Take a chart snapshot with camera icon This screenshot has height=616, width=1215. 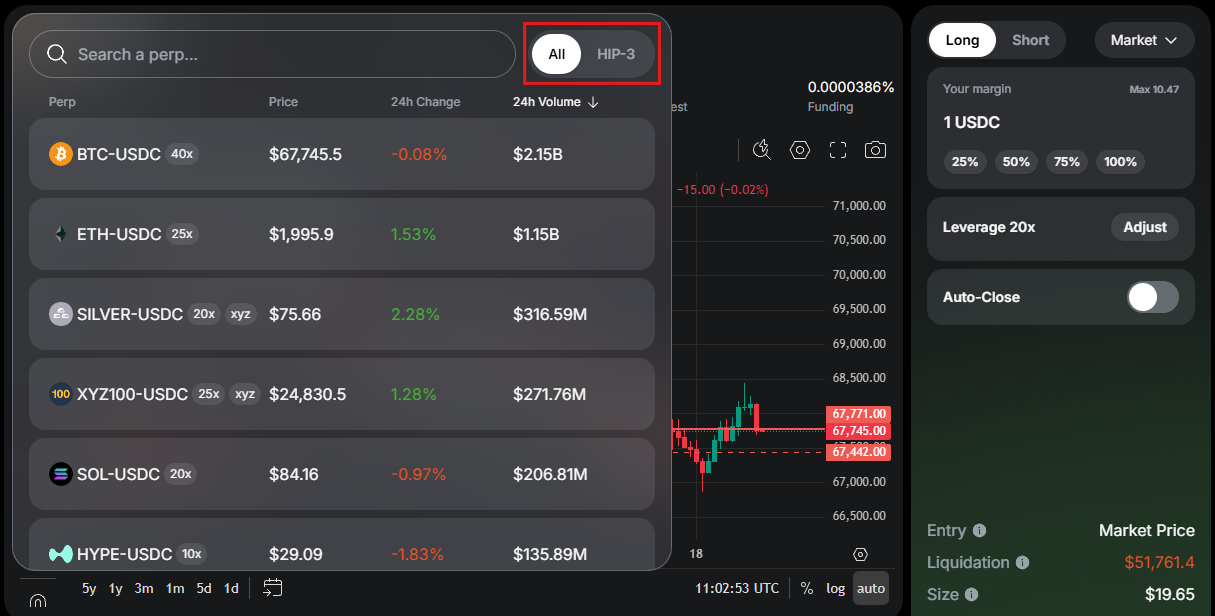875,150
